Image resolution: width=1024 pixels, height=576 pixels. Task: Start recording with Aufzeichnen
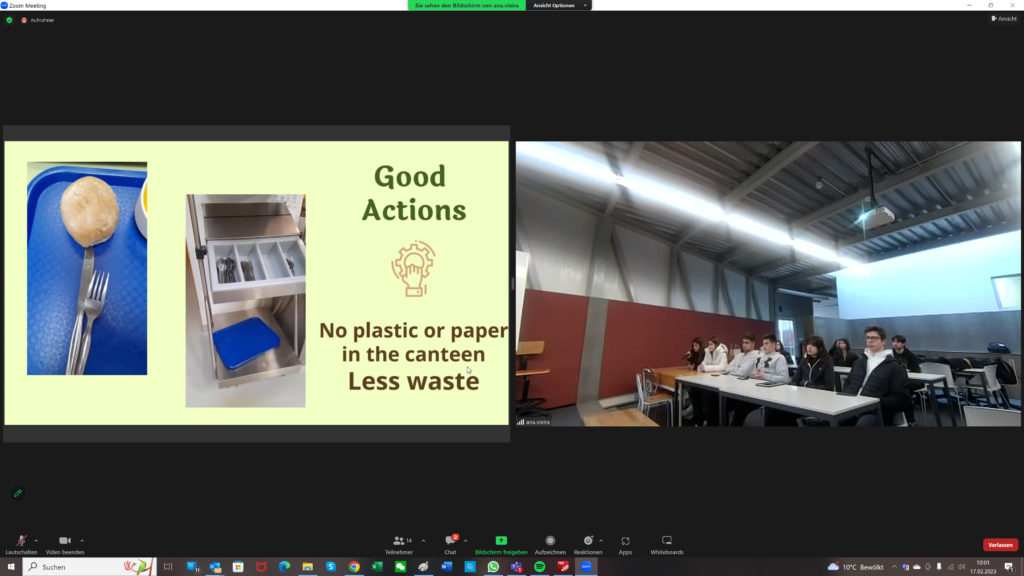[550, 541]
